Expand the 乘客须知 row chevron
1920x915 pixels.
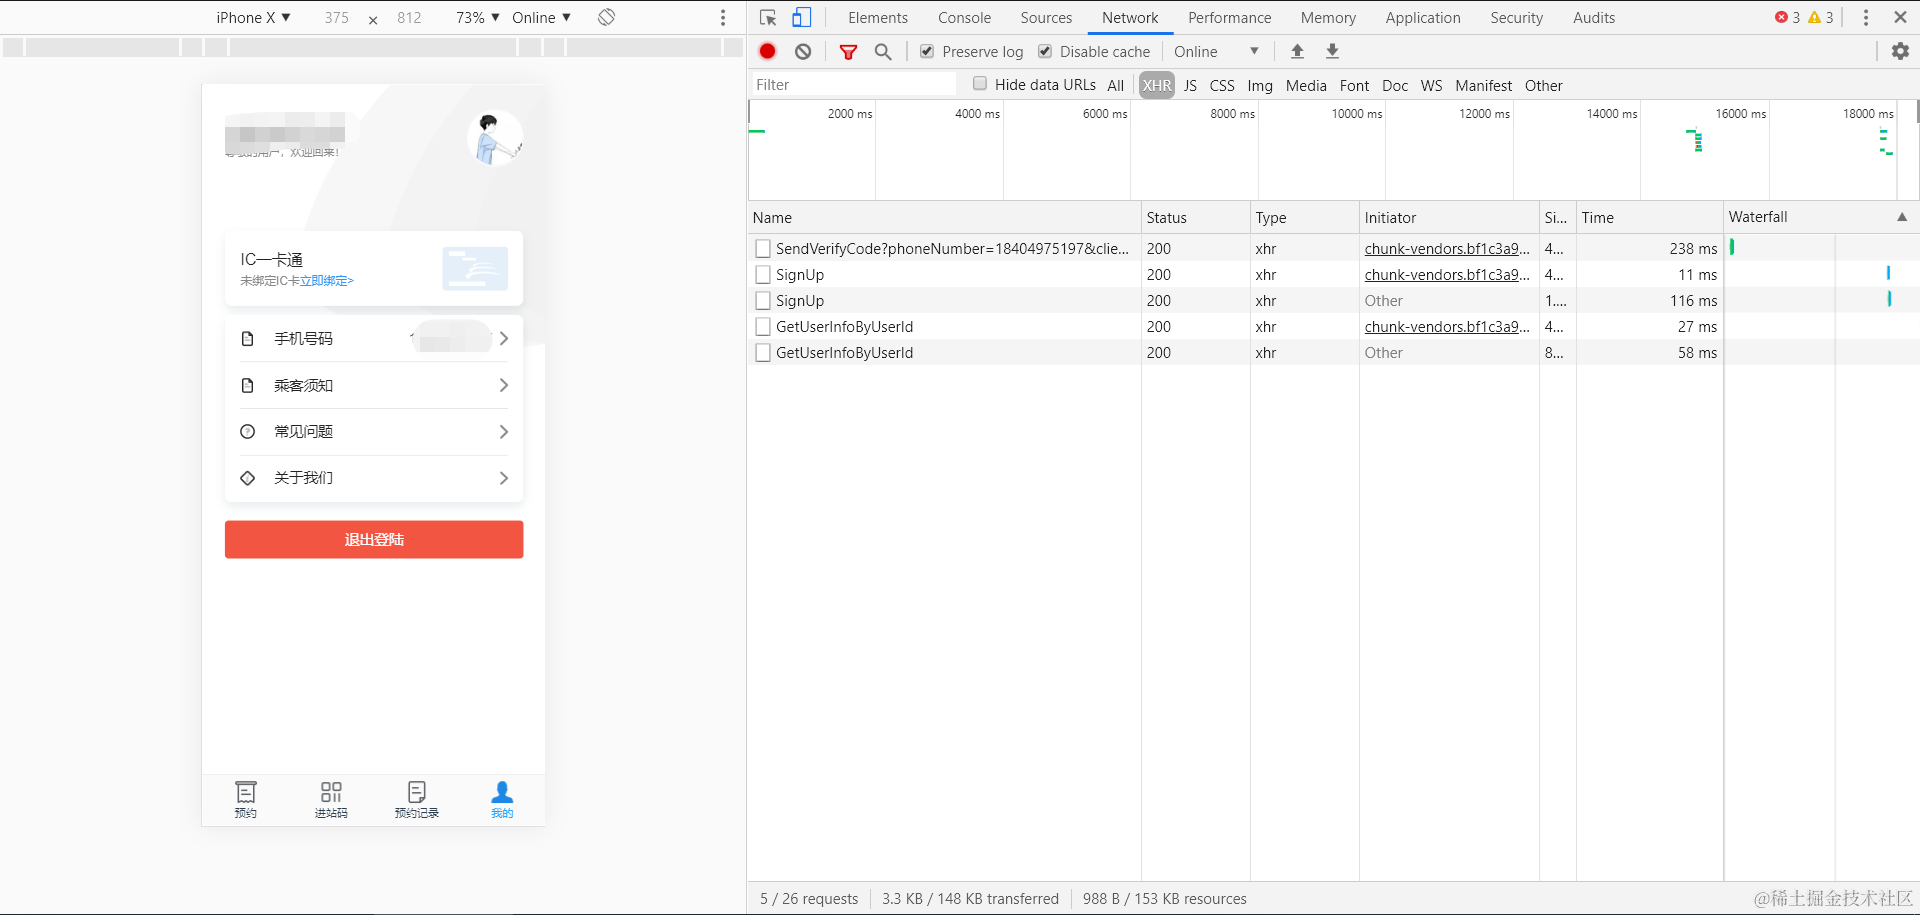click(x=504, y=385)
